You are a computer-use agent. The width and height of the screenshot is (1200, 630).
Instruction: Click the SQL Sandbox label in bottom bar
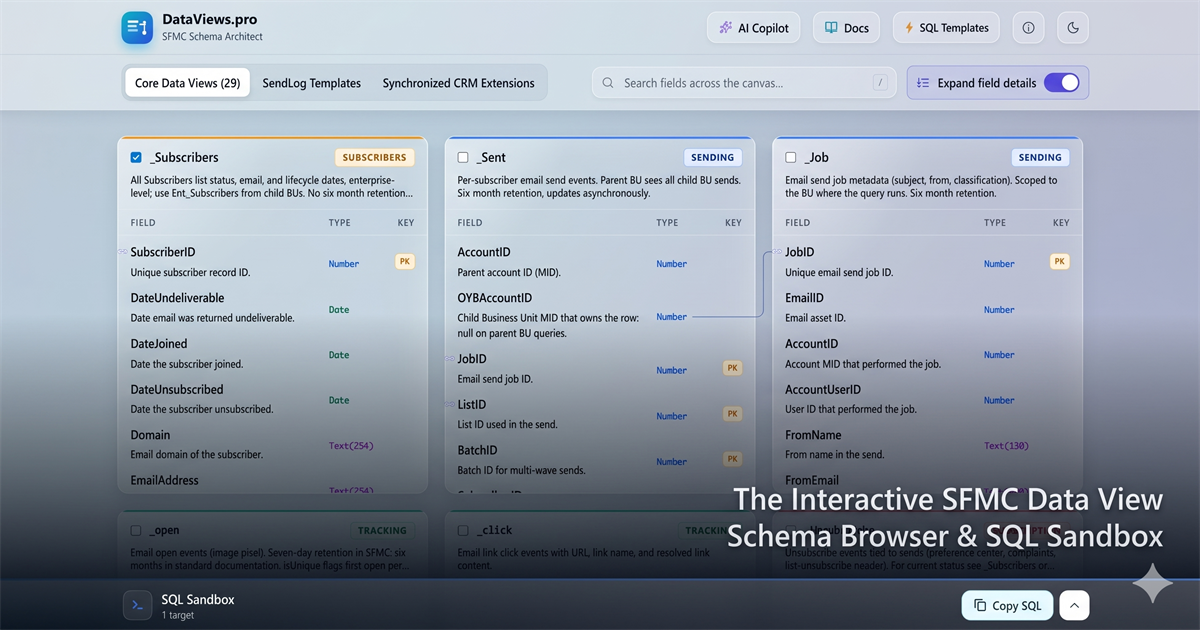(x=198, y=599)
